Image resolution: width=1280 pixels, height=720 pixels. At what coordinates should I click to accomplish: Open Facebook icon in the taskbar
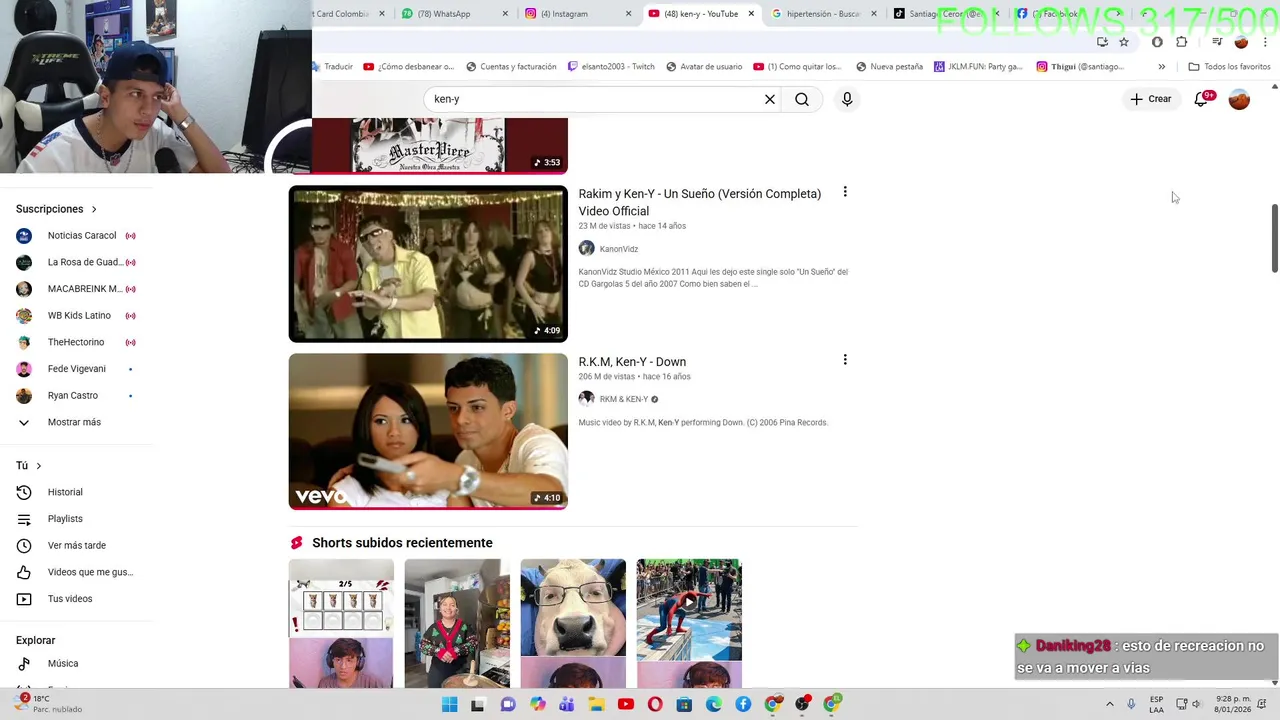coord(743,705)
